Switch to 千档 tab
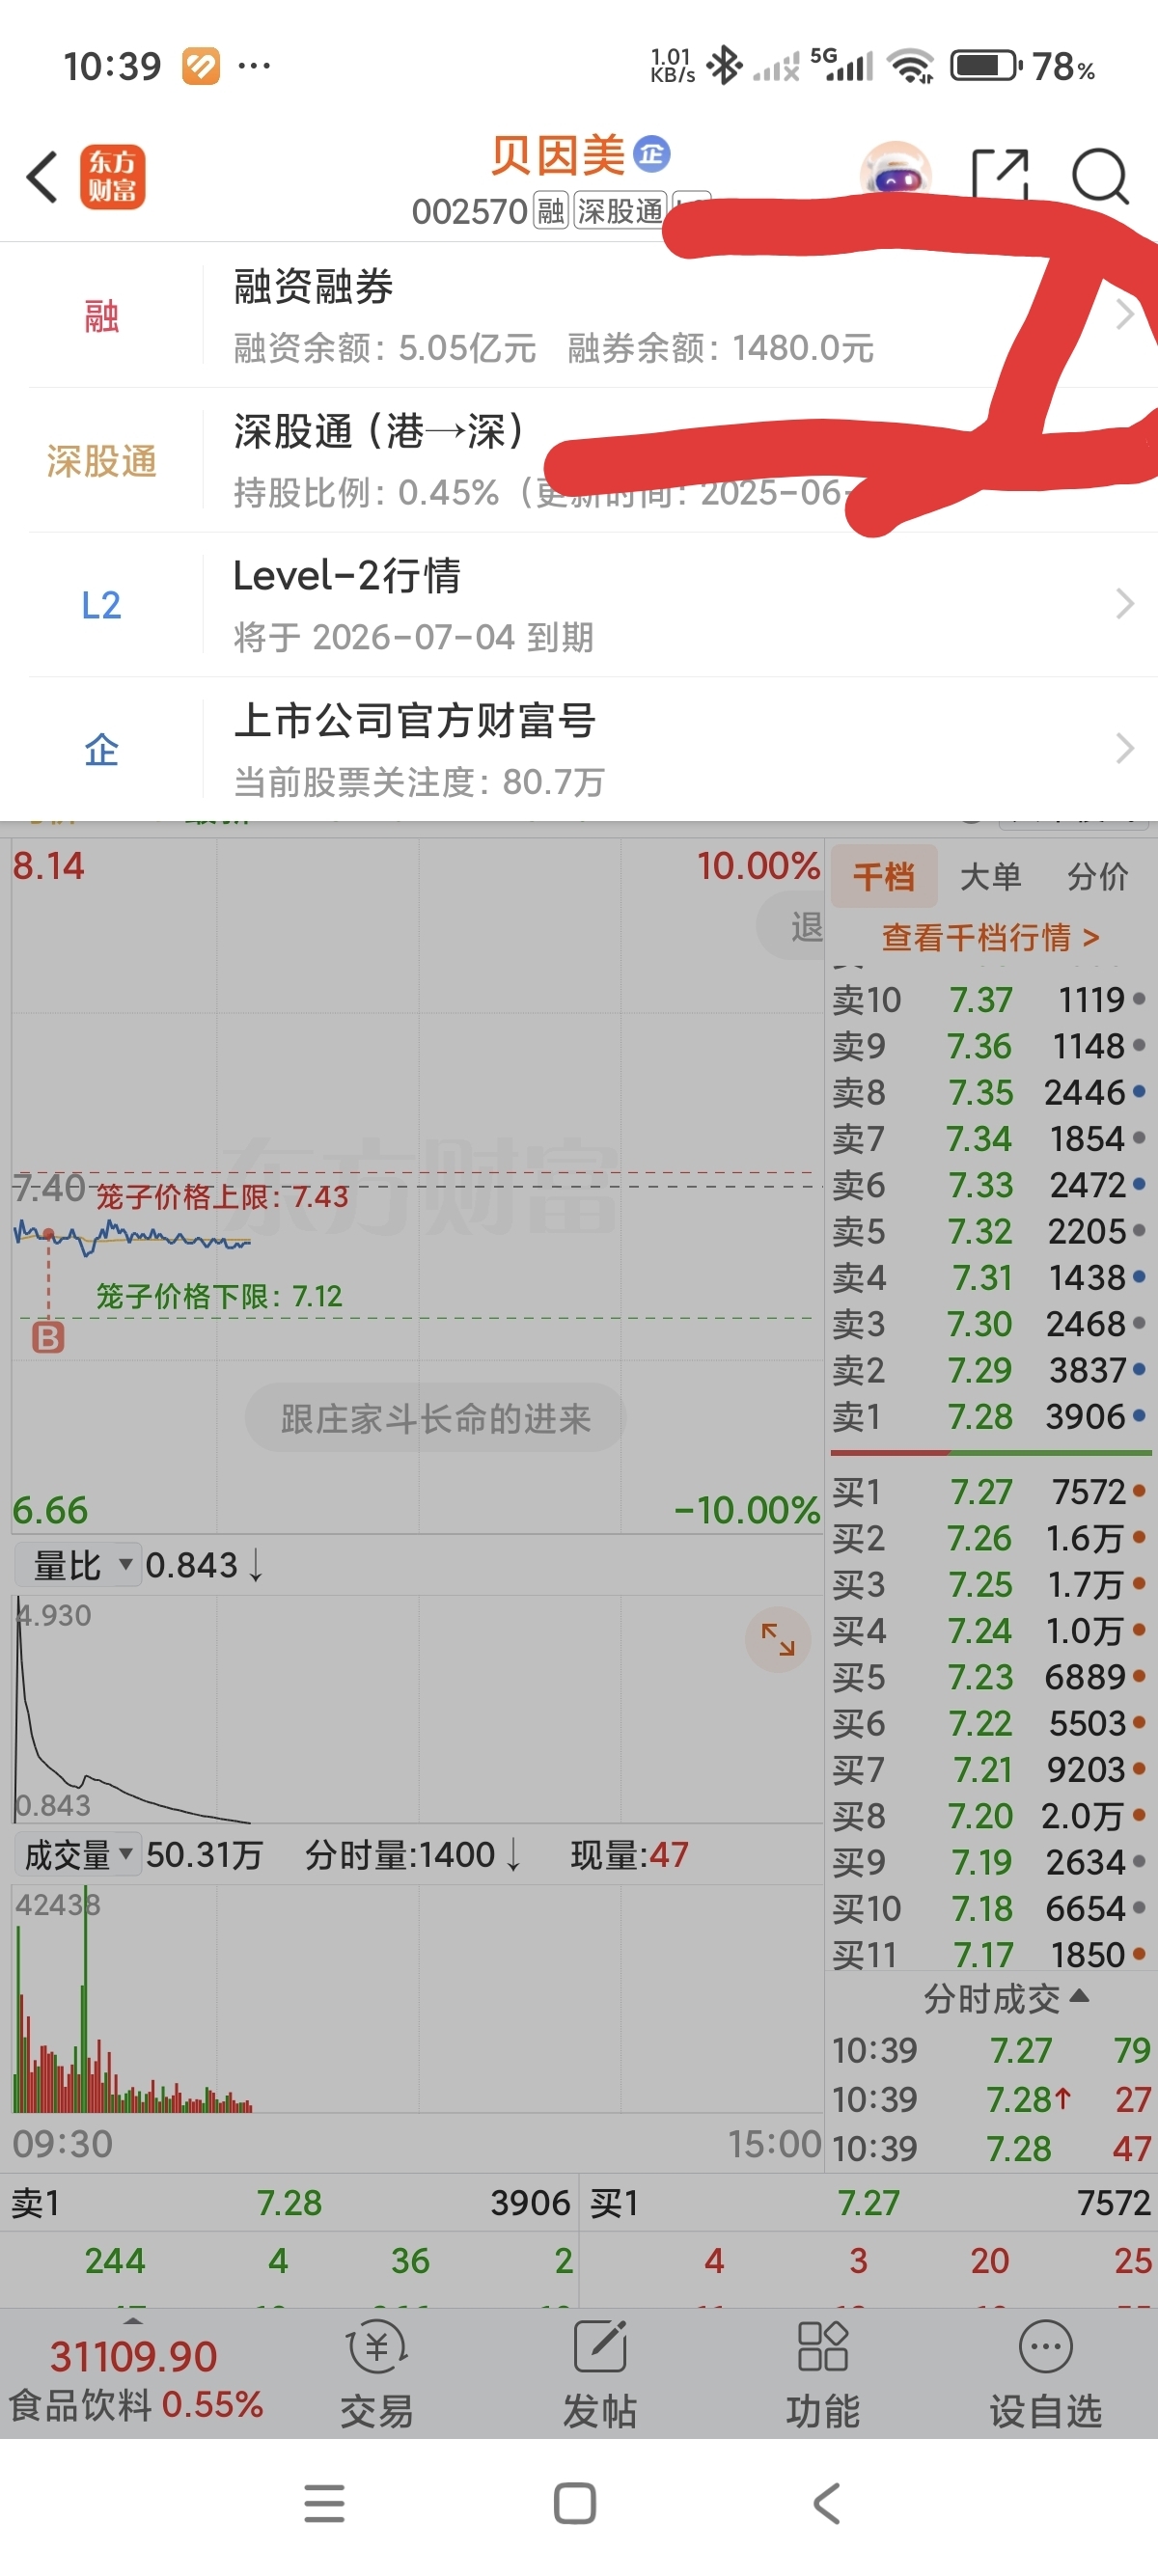The image size is (1158, 2576). click(884, 877)
